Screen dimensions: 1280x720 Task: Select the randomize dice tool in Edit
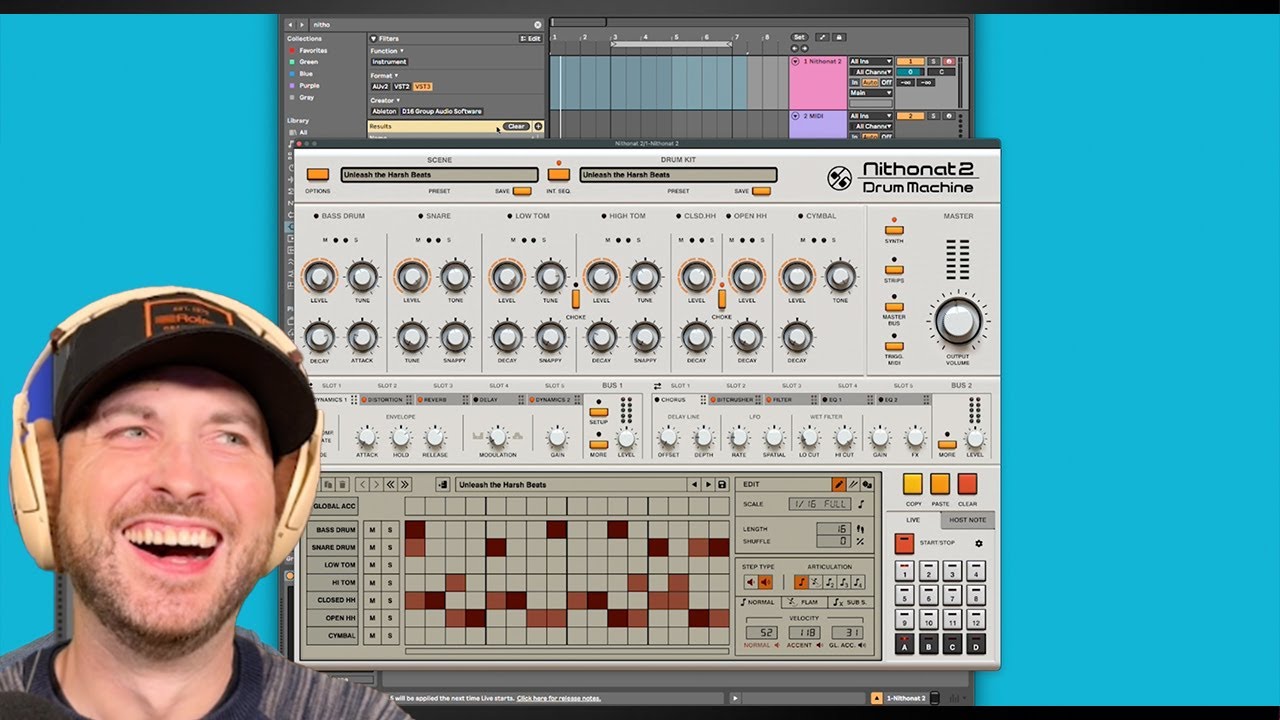866,484
